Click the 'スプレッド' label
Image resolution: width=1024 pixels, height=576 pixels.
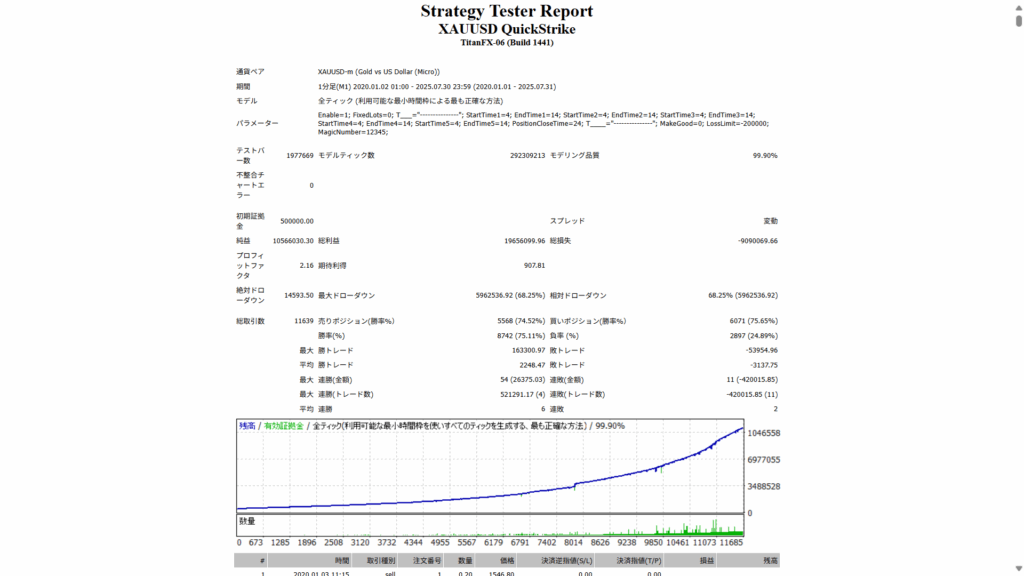click(567, 221)
